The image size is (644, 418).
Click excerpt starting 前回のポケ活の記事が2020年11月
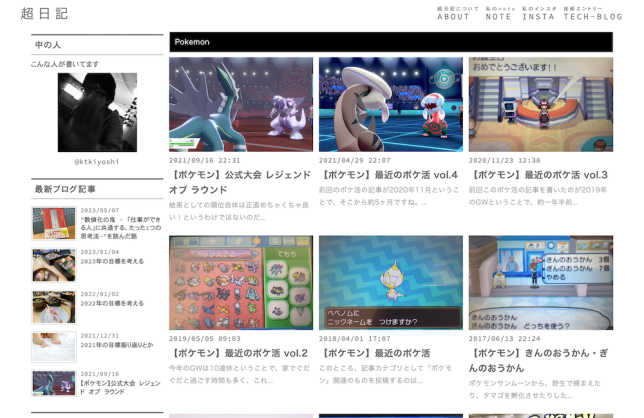point(389,196)
